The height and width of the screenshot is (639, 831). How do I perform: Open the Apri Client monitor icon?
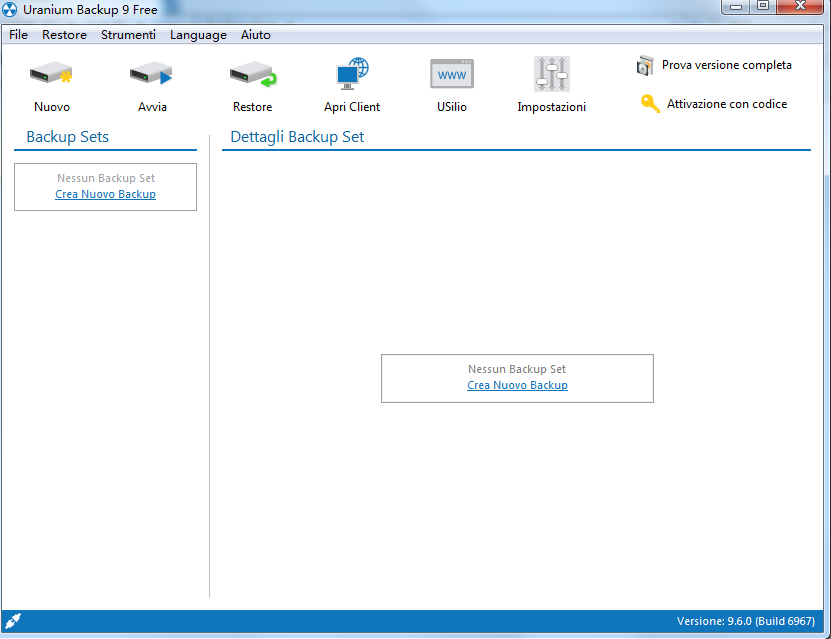[352, 74]
